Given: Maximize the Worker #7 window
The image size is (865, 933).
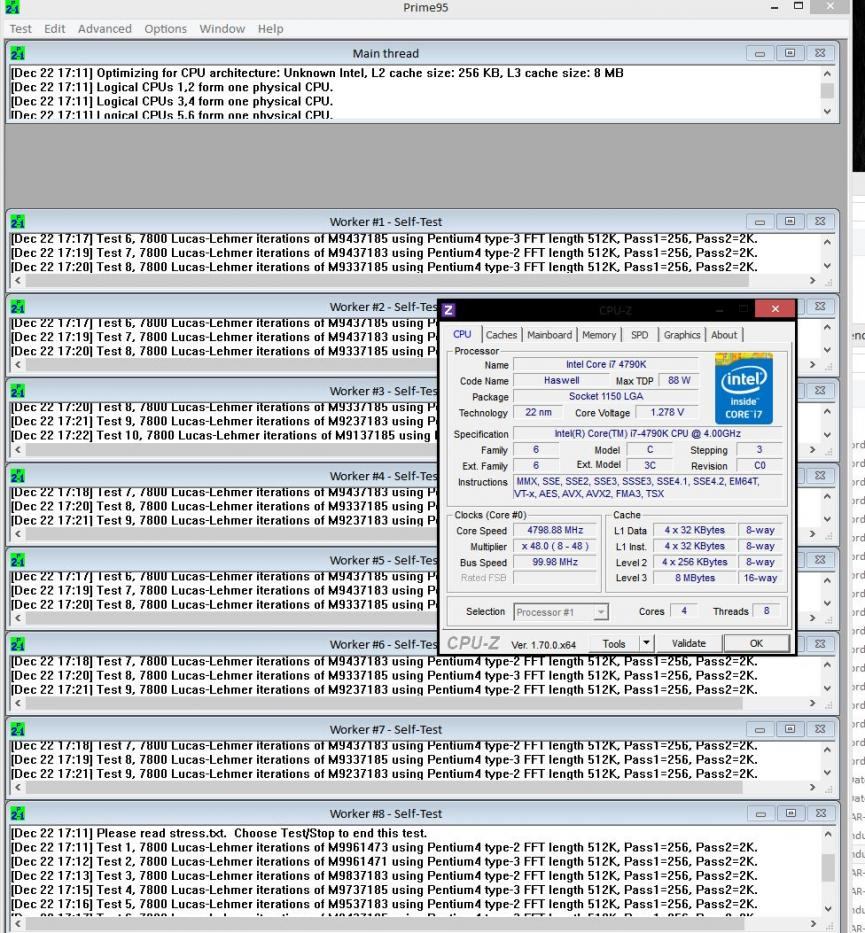Looking at the screenshot, I should coord(789,729).
